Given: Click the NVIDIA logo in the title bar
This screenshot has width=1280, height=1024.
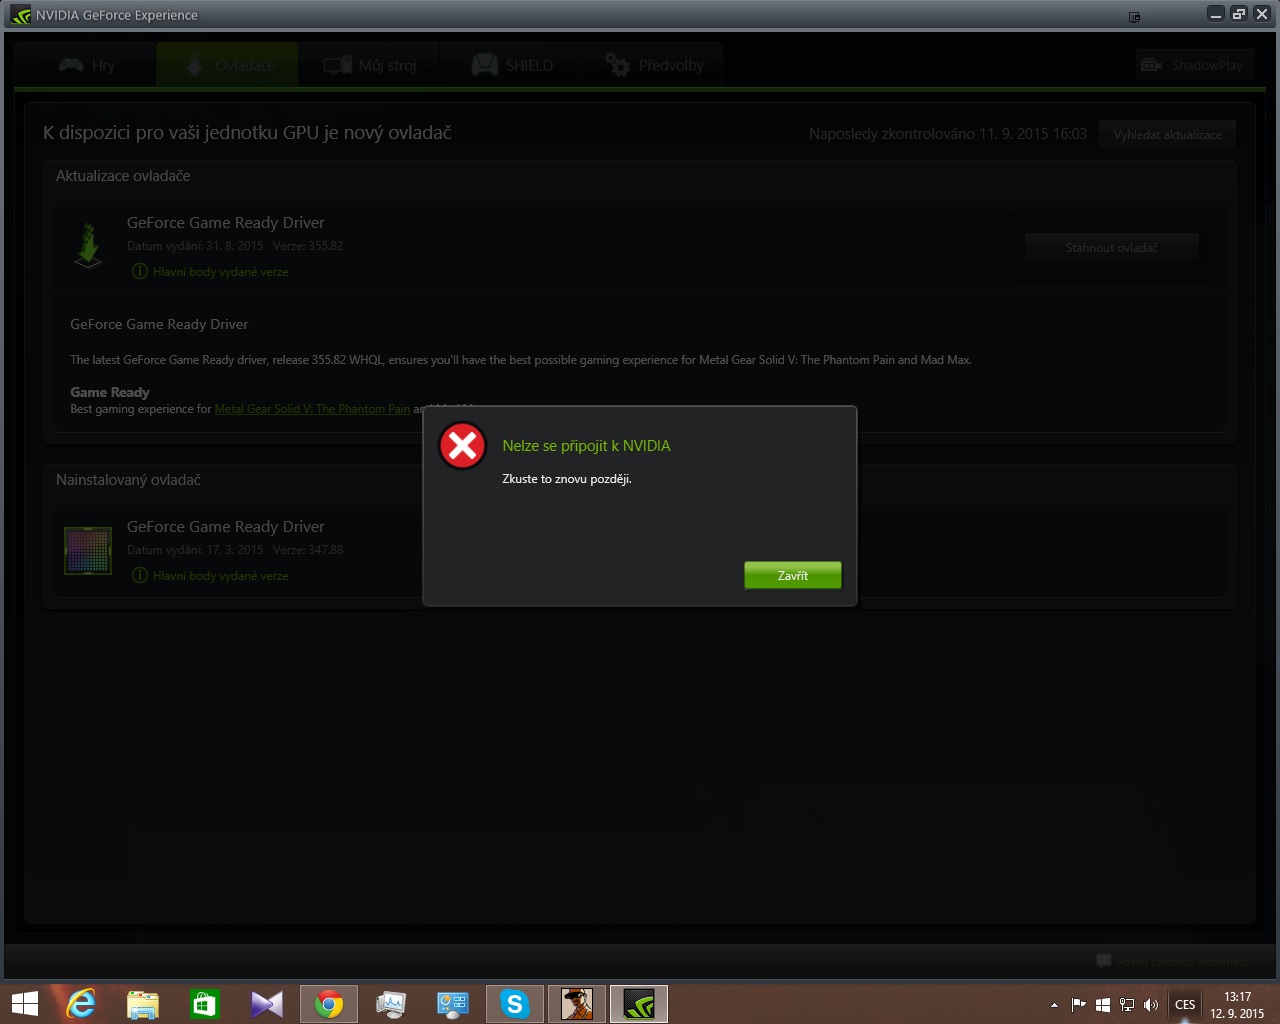Looking at the screenshot, I should pos(20,15).
